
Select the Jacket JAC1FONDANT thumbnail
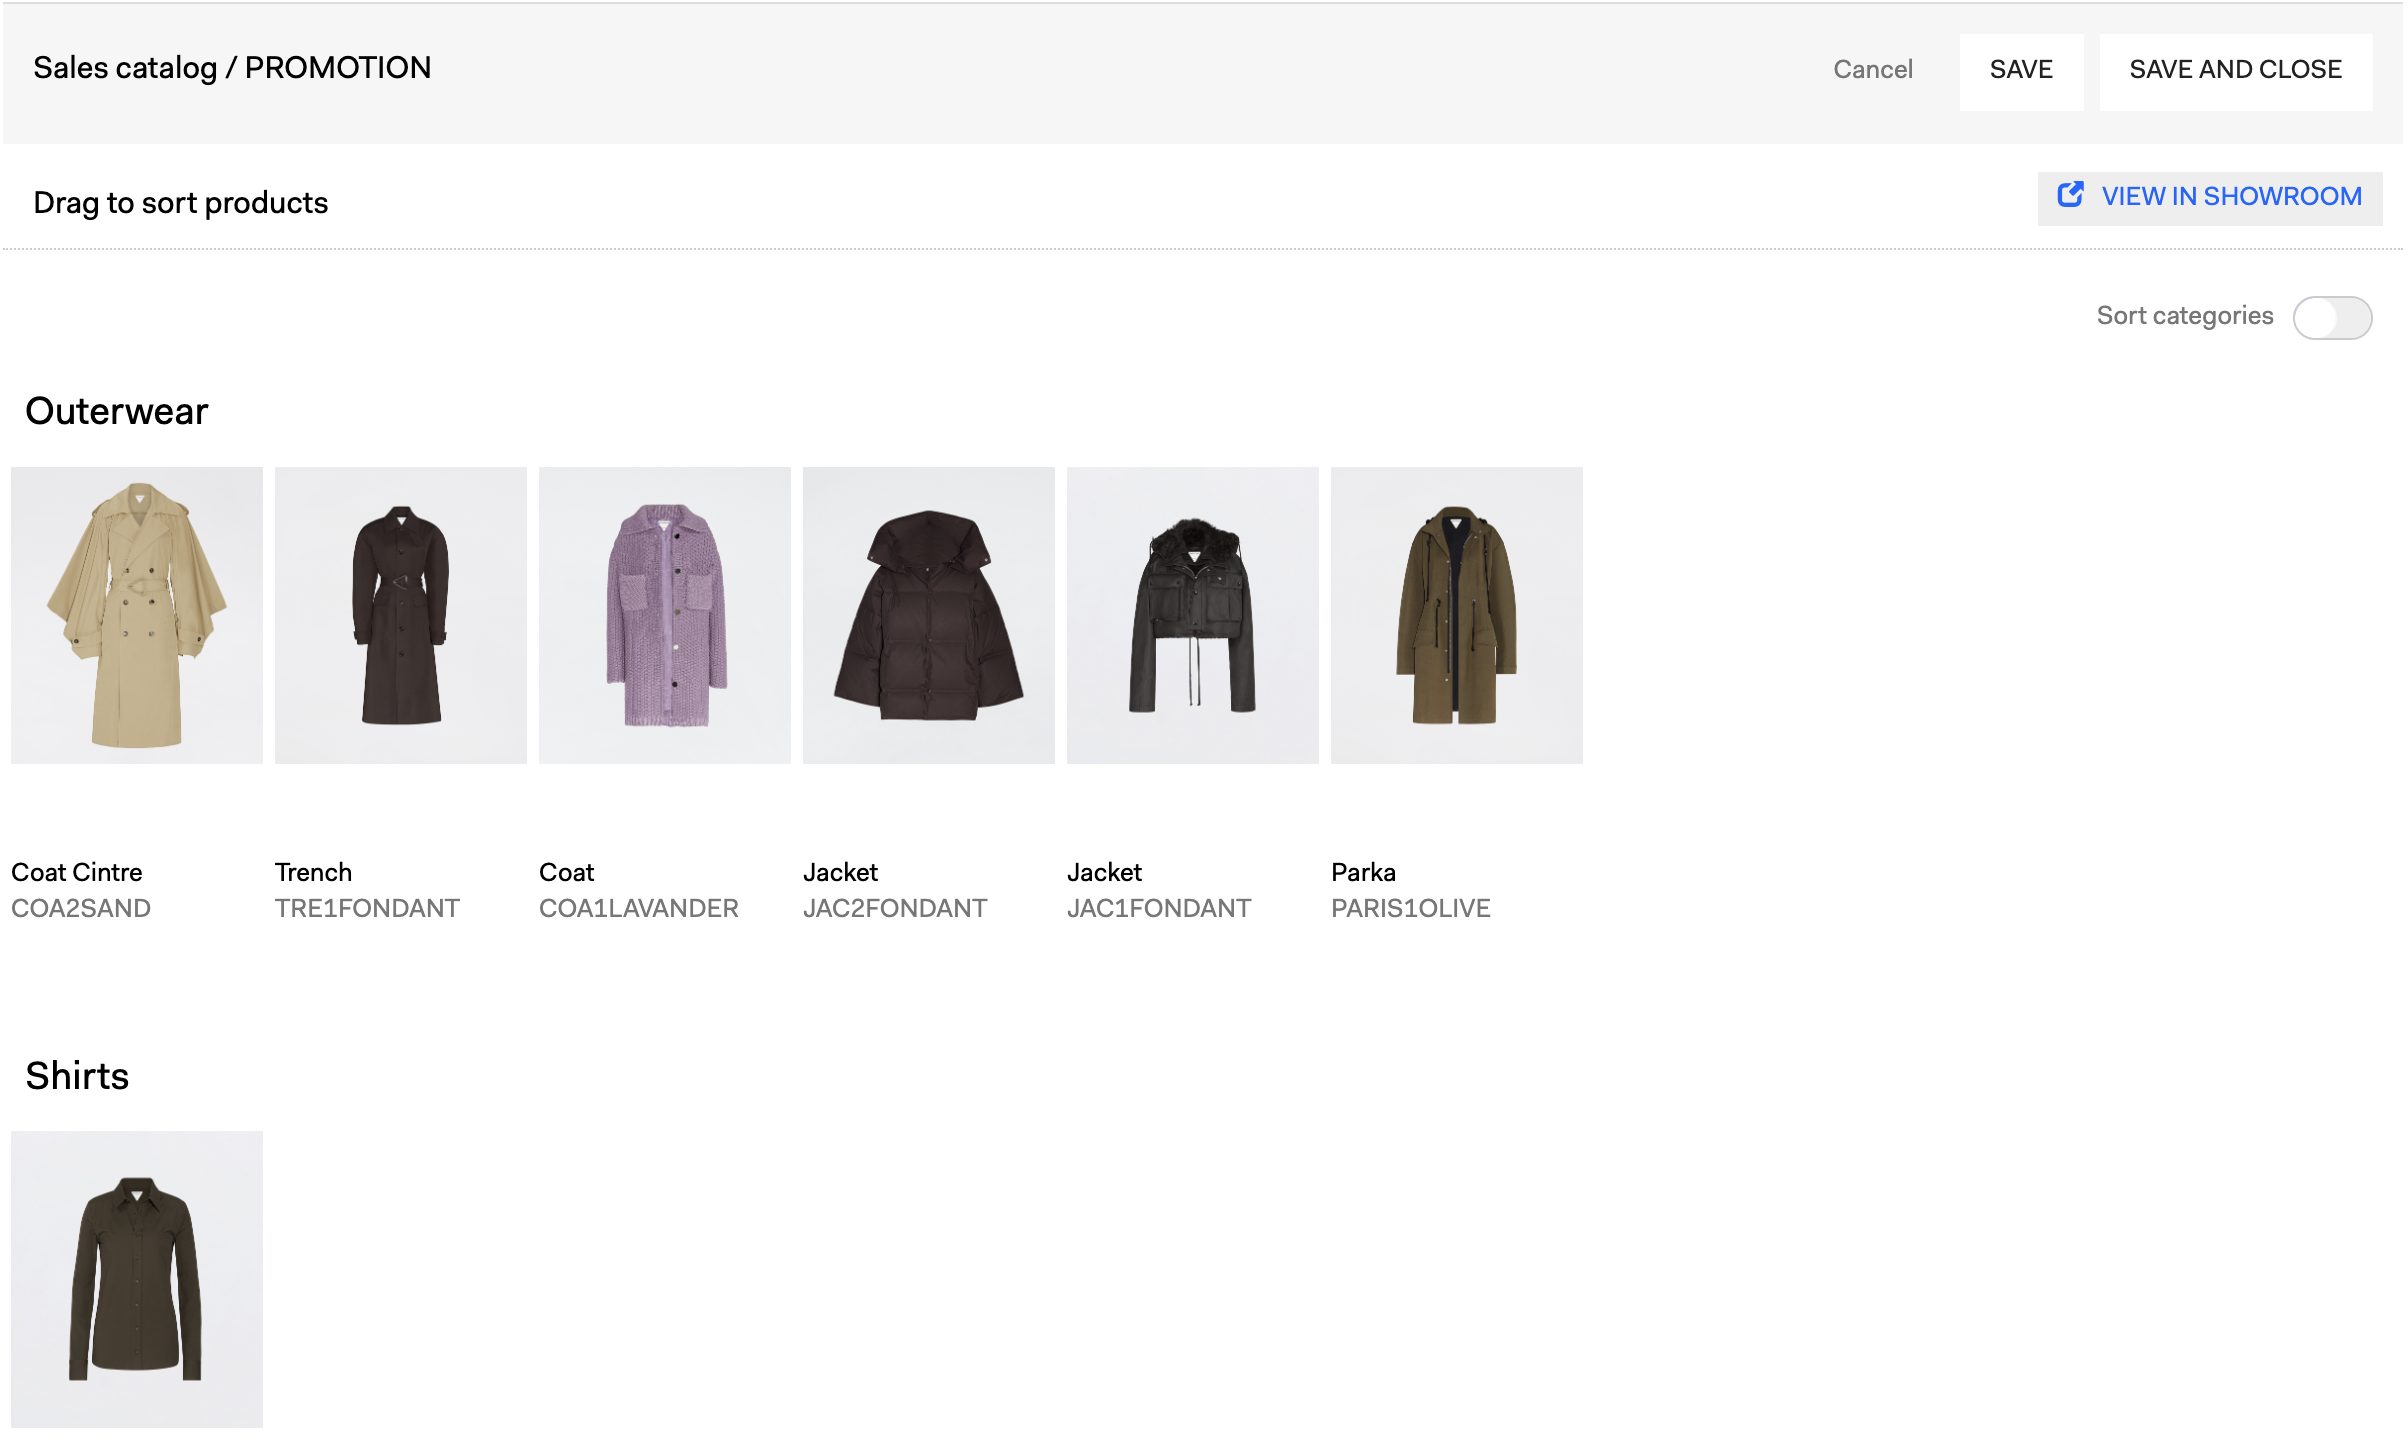1193,615
